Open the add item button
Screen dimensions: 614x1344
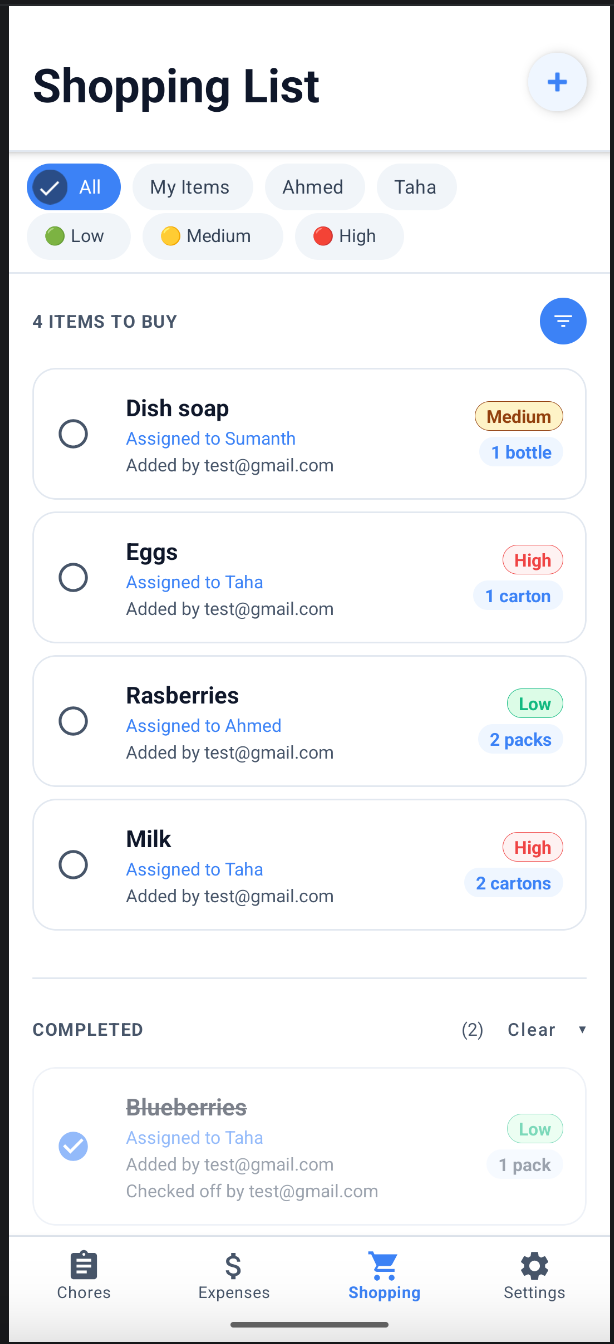coord(557,82)
